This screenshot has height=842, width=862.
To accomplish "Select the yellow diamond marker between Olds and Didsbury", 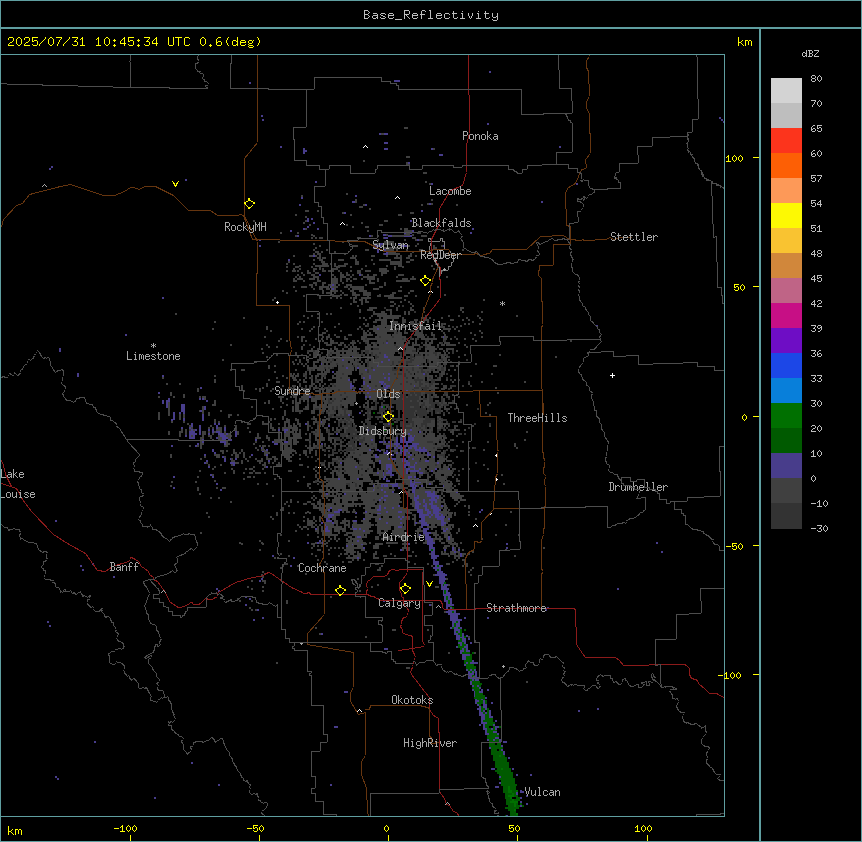I will click(388, 416).
